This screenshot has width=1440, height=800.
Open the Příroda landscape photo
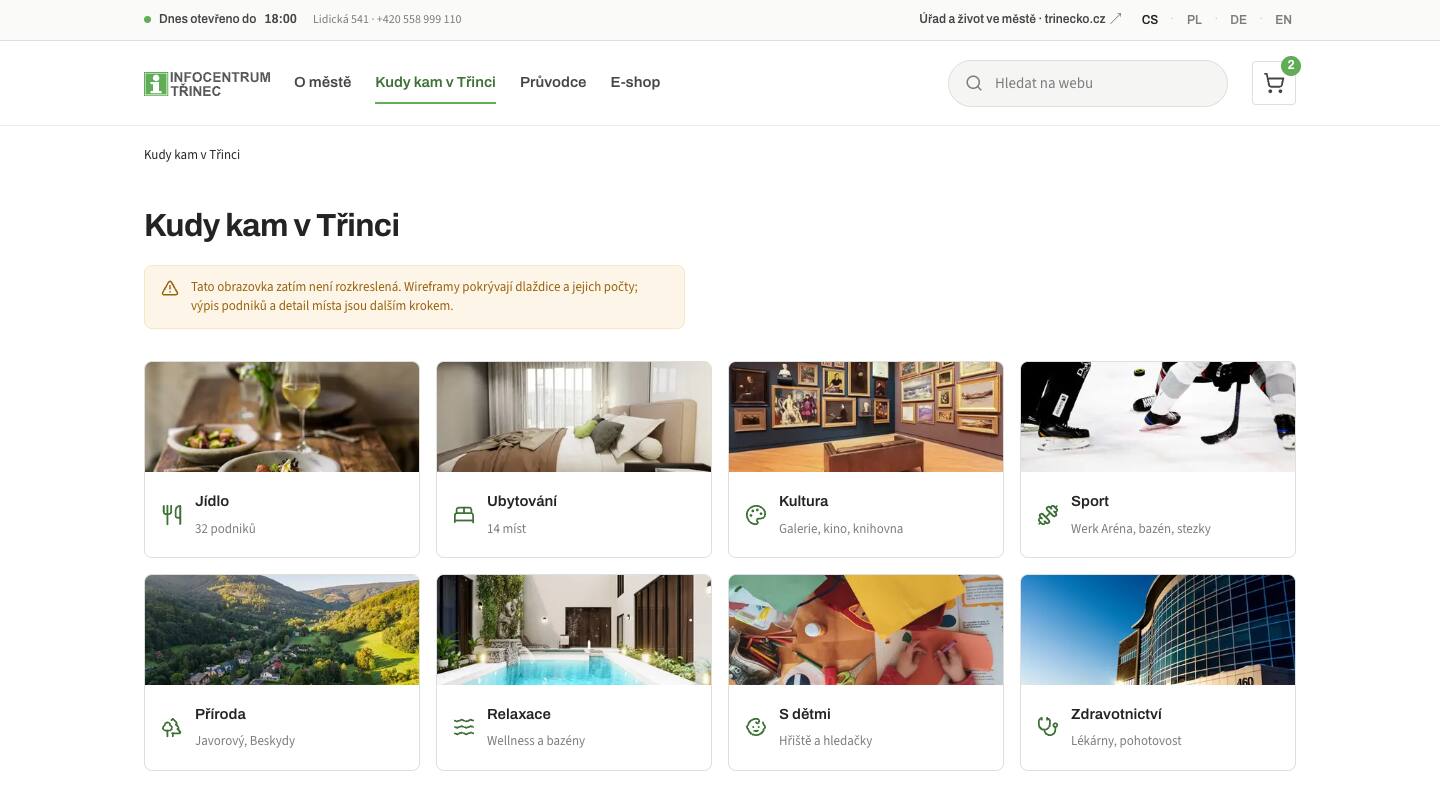[282, 630]
